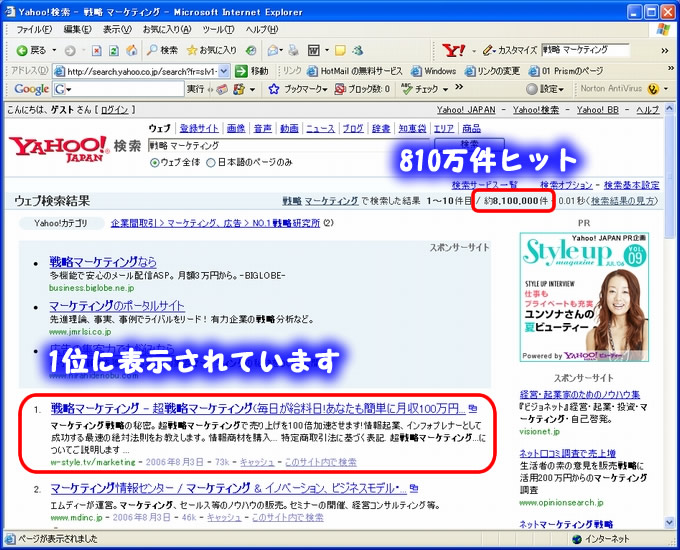Expand the Back button history arrow

pos(54,51)
